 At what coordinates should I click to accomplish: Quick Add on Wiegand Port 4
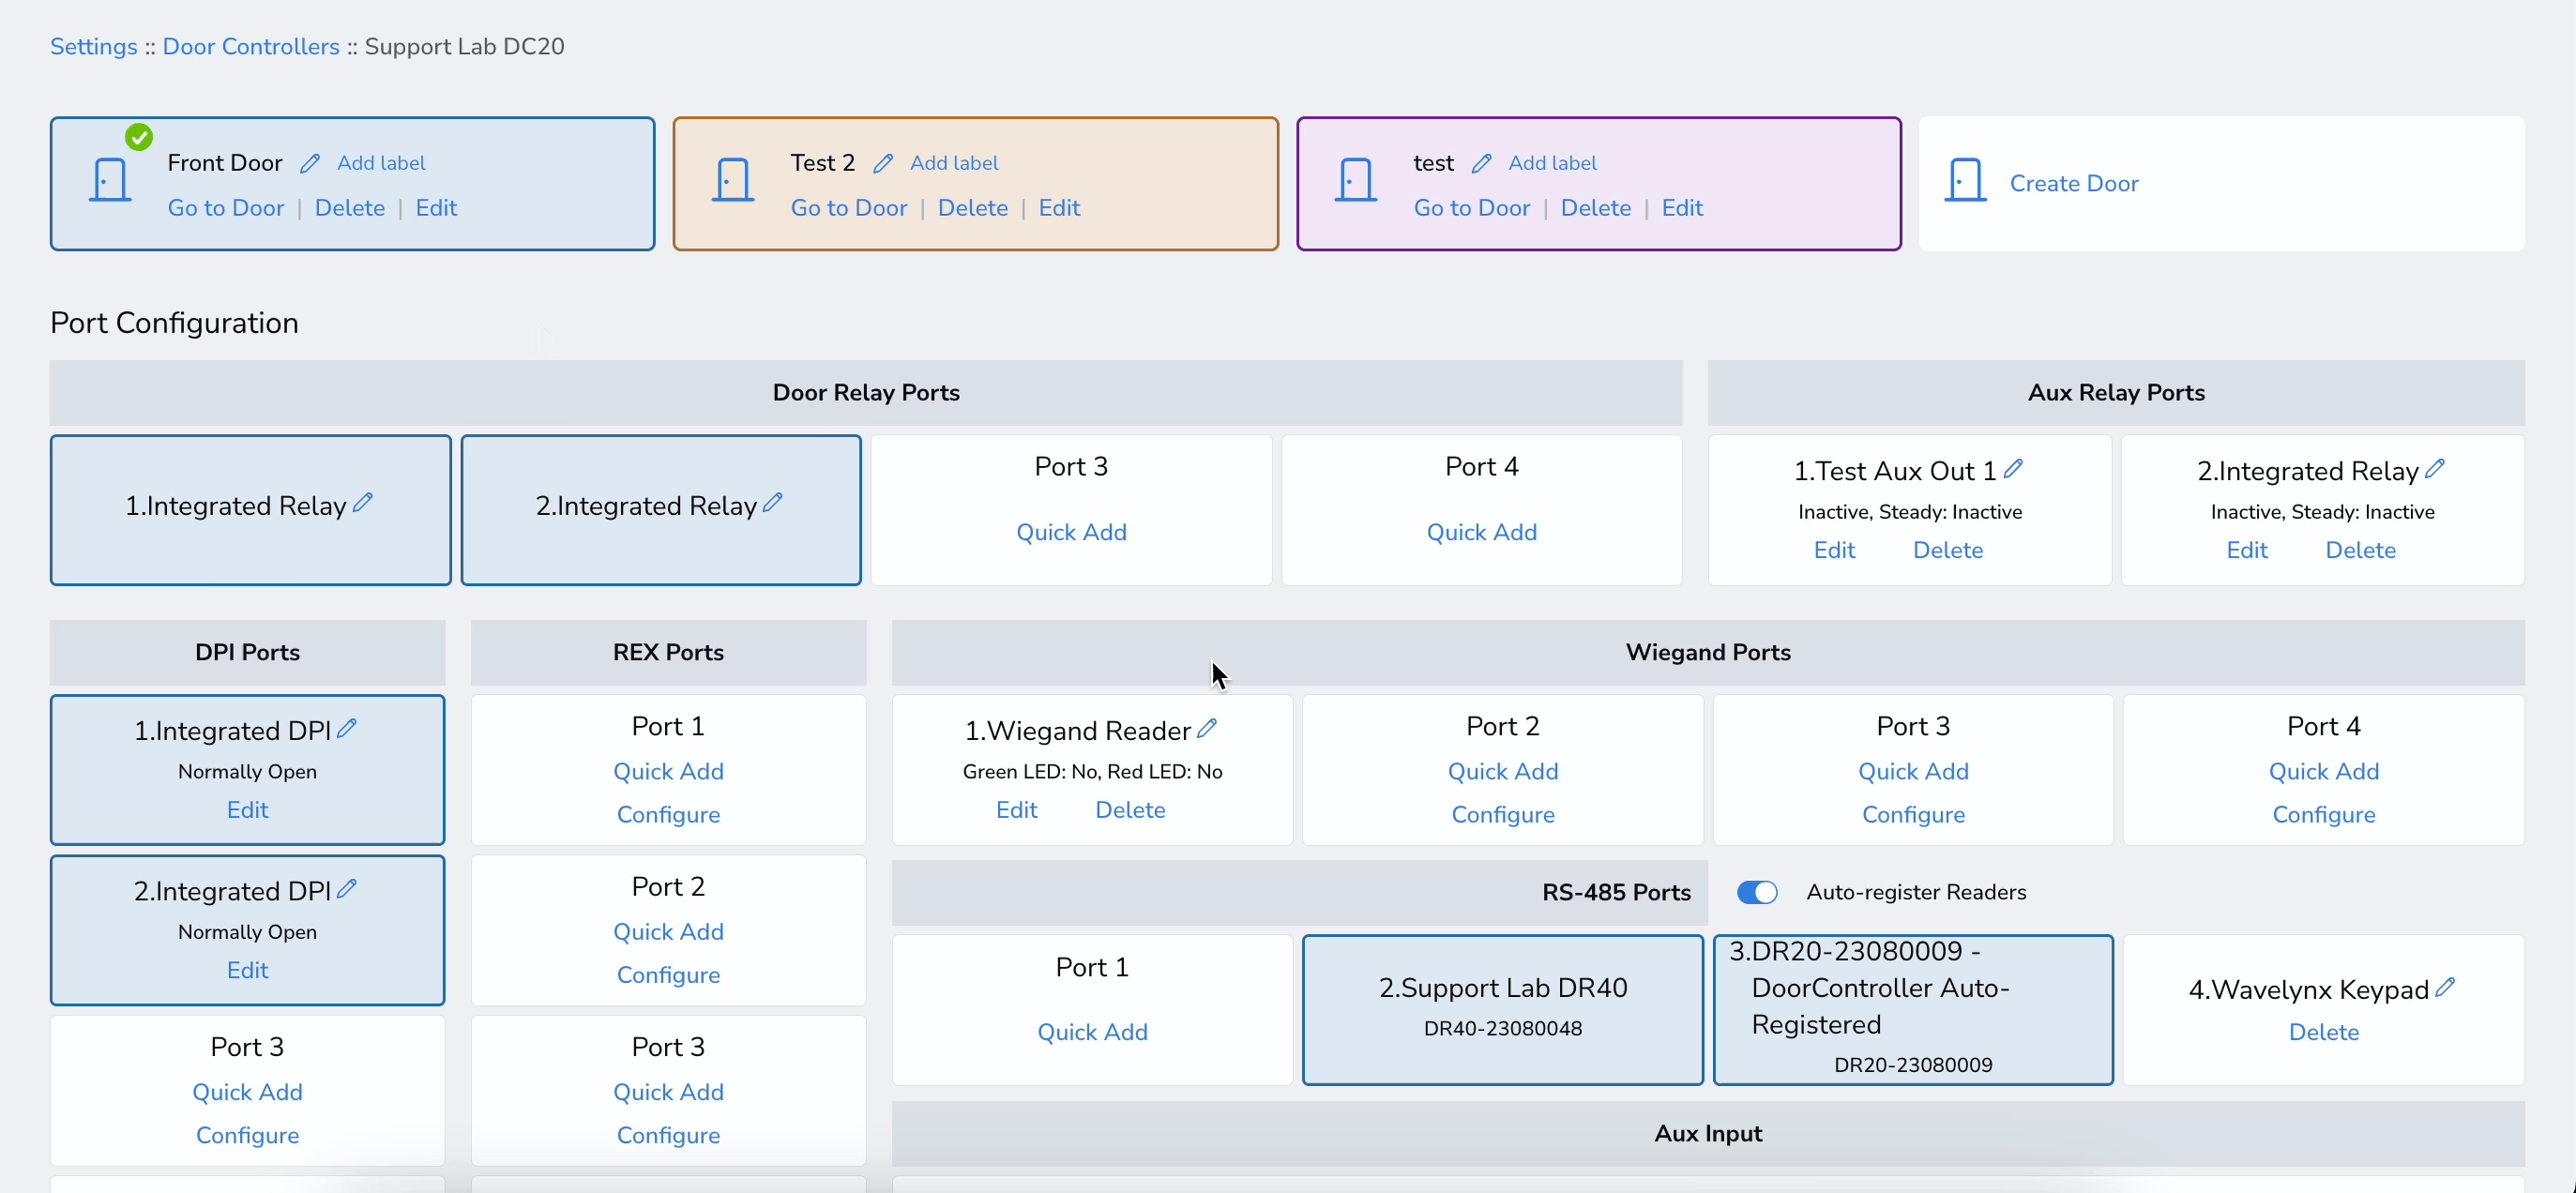(2324, 771)
